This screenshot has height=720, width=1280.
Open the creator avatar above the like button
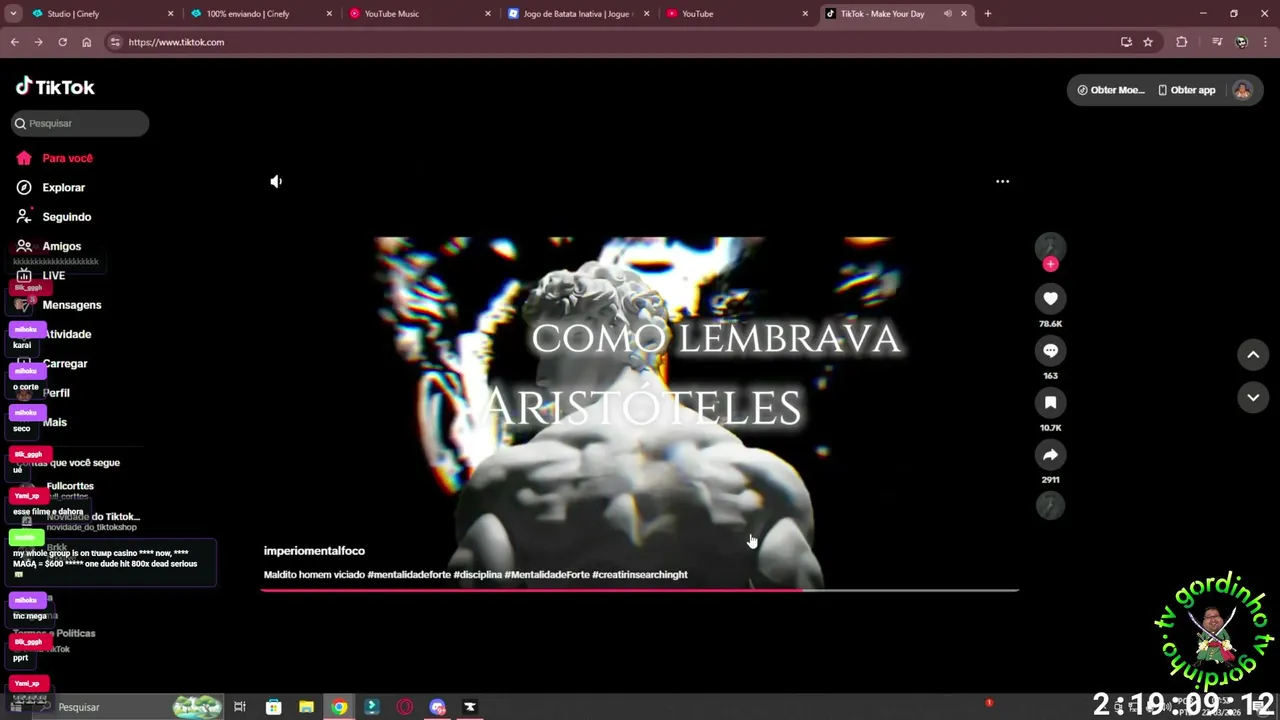pos(1050,247)
